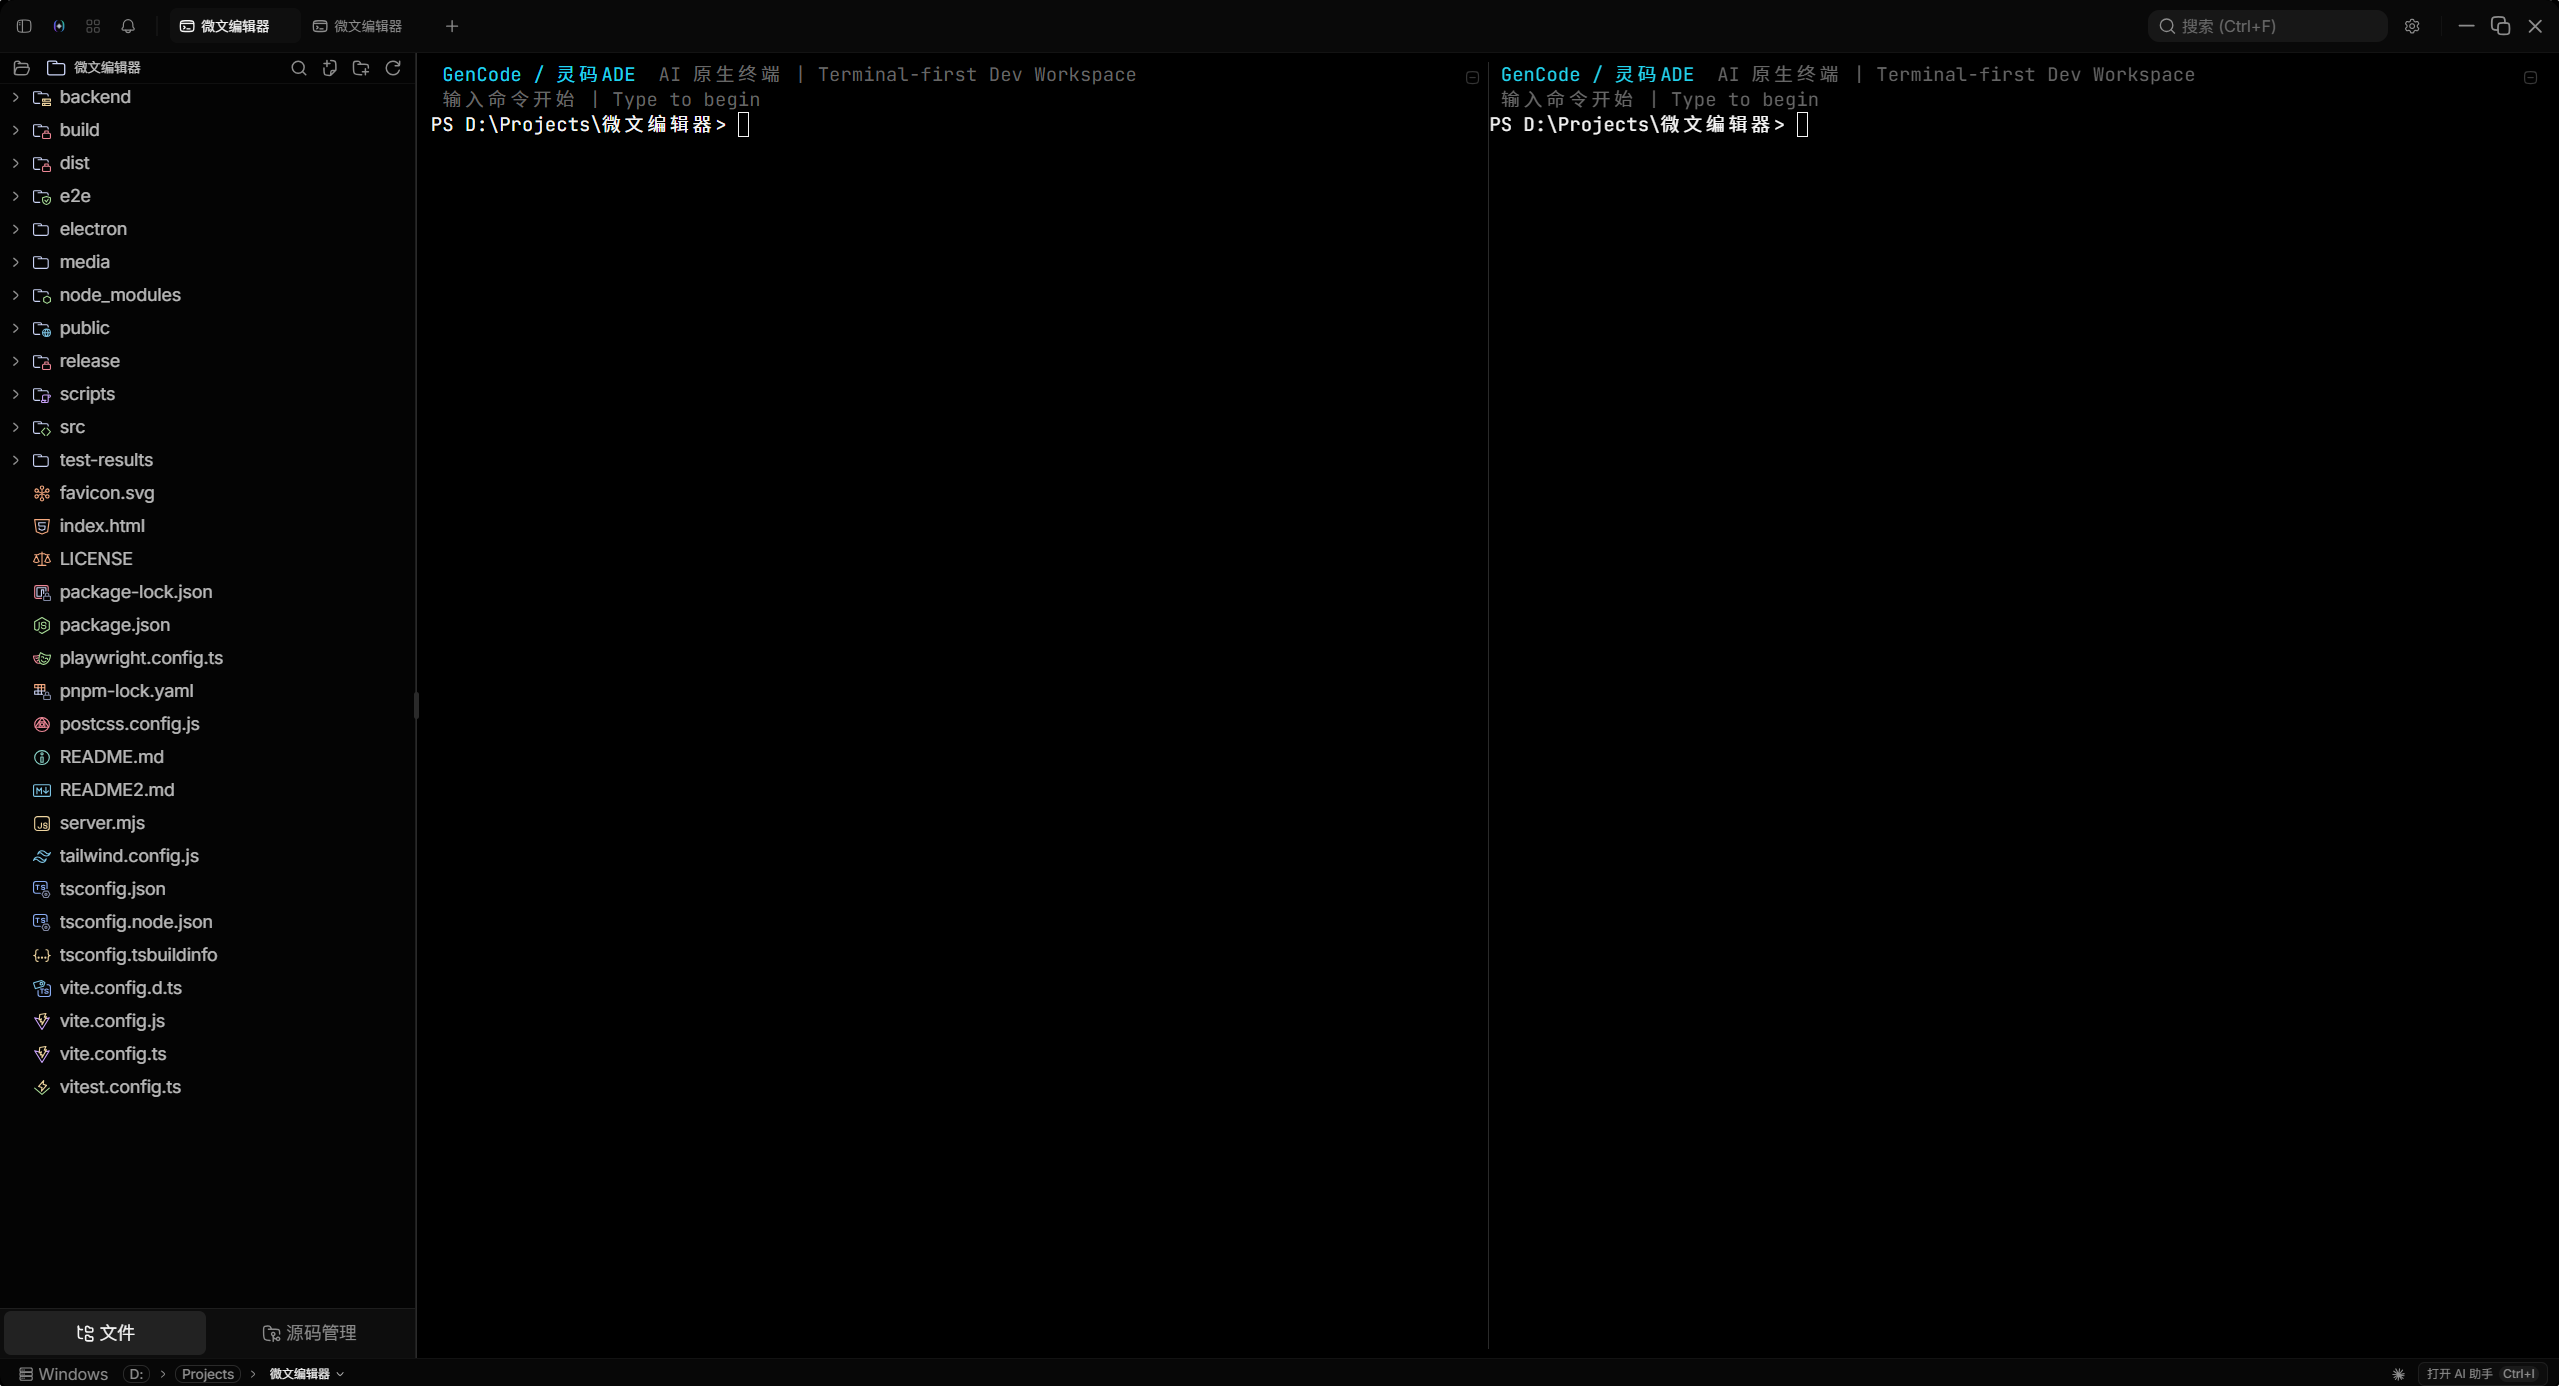Open vite.config.ts file
The image size is (2559, 1386).
click(207, 1054)
